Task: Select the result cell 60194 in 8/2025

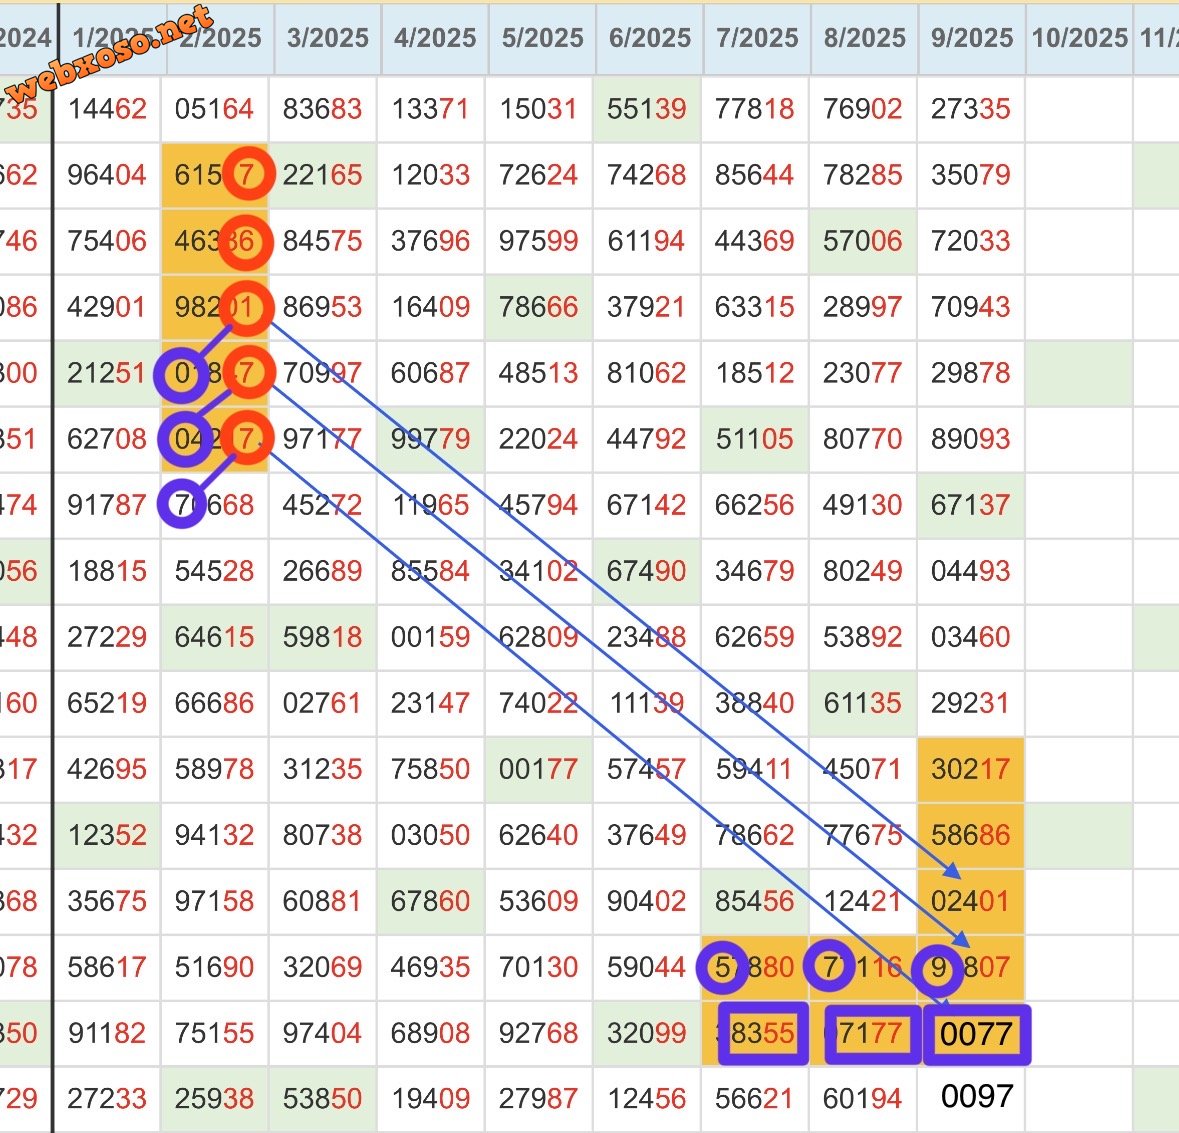Action: pyautogui.click(x=863, y=1099)
